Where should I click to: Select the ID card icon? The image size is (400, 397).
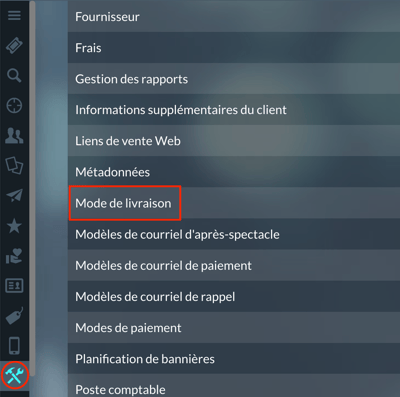click(14, 286)
